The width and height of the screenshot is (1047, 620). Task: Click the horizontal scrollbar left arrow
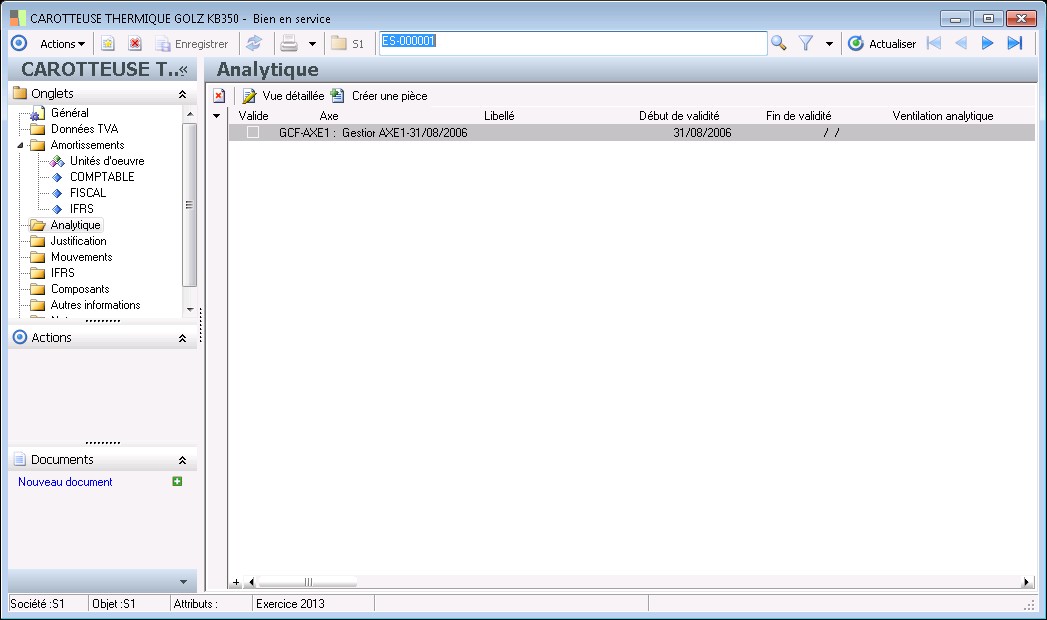(251, 583)
